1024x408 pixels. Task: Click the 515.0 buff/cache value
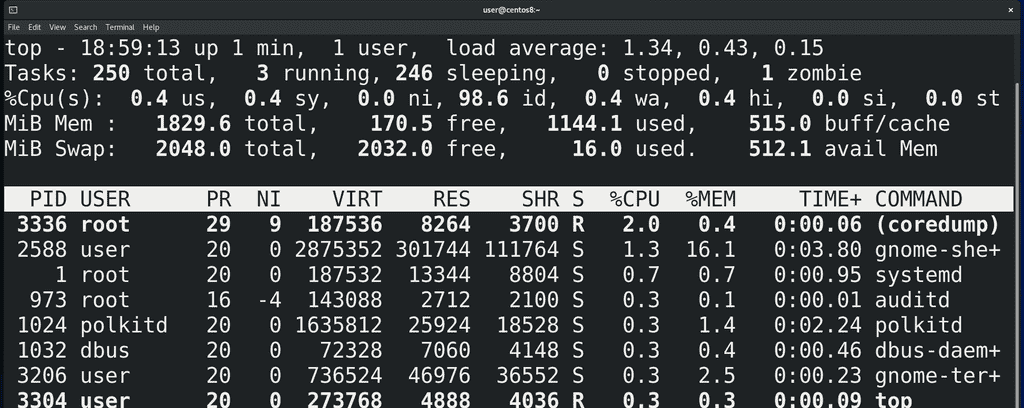coord(780,123)
